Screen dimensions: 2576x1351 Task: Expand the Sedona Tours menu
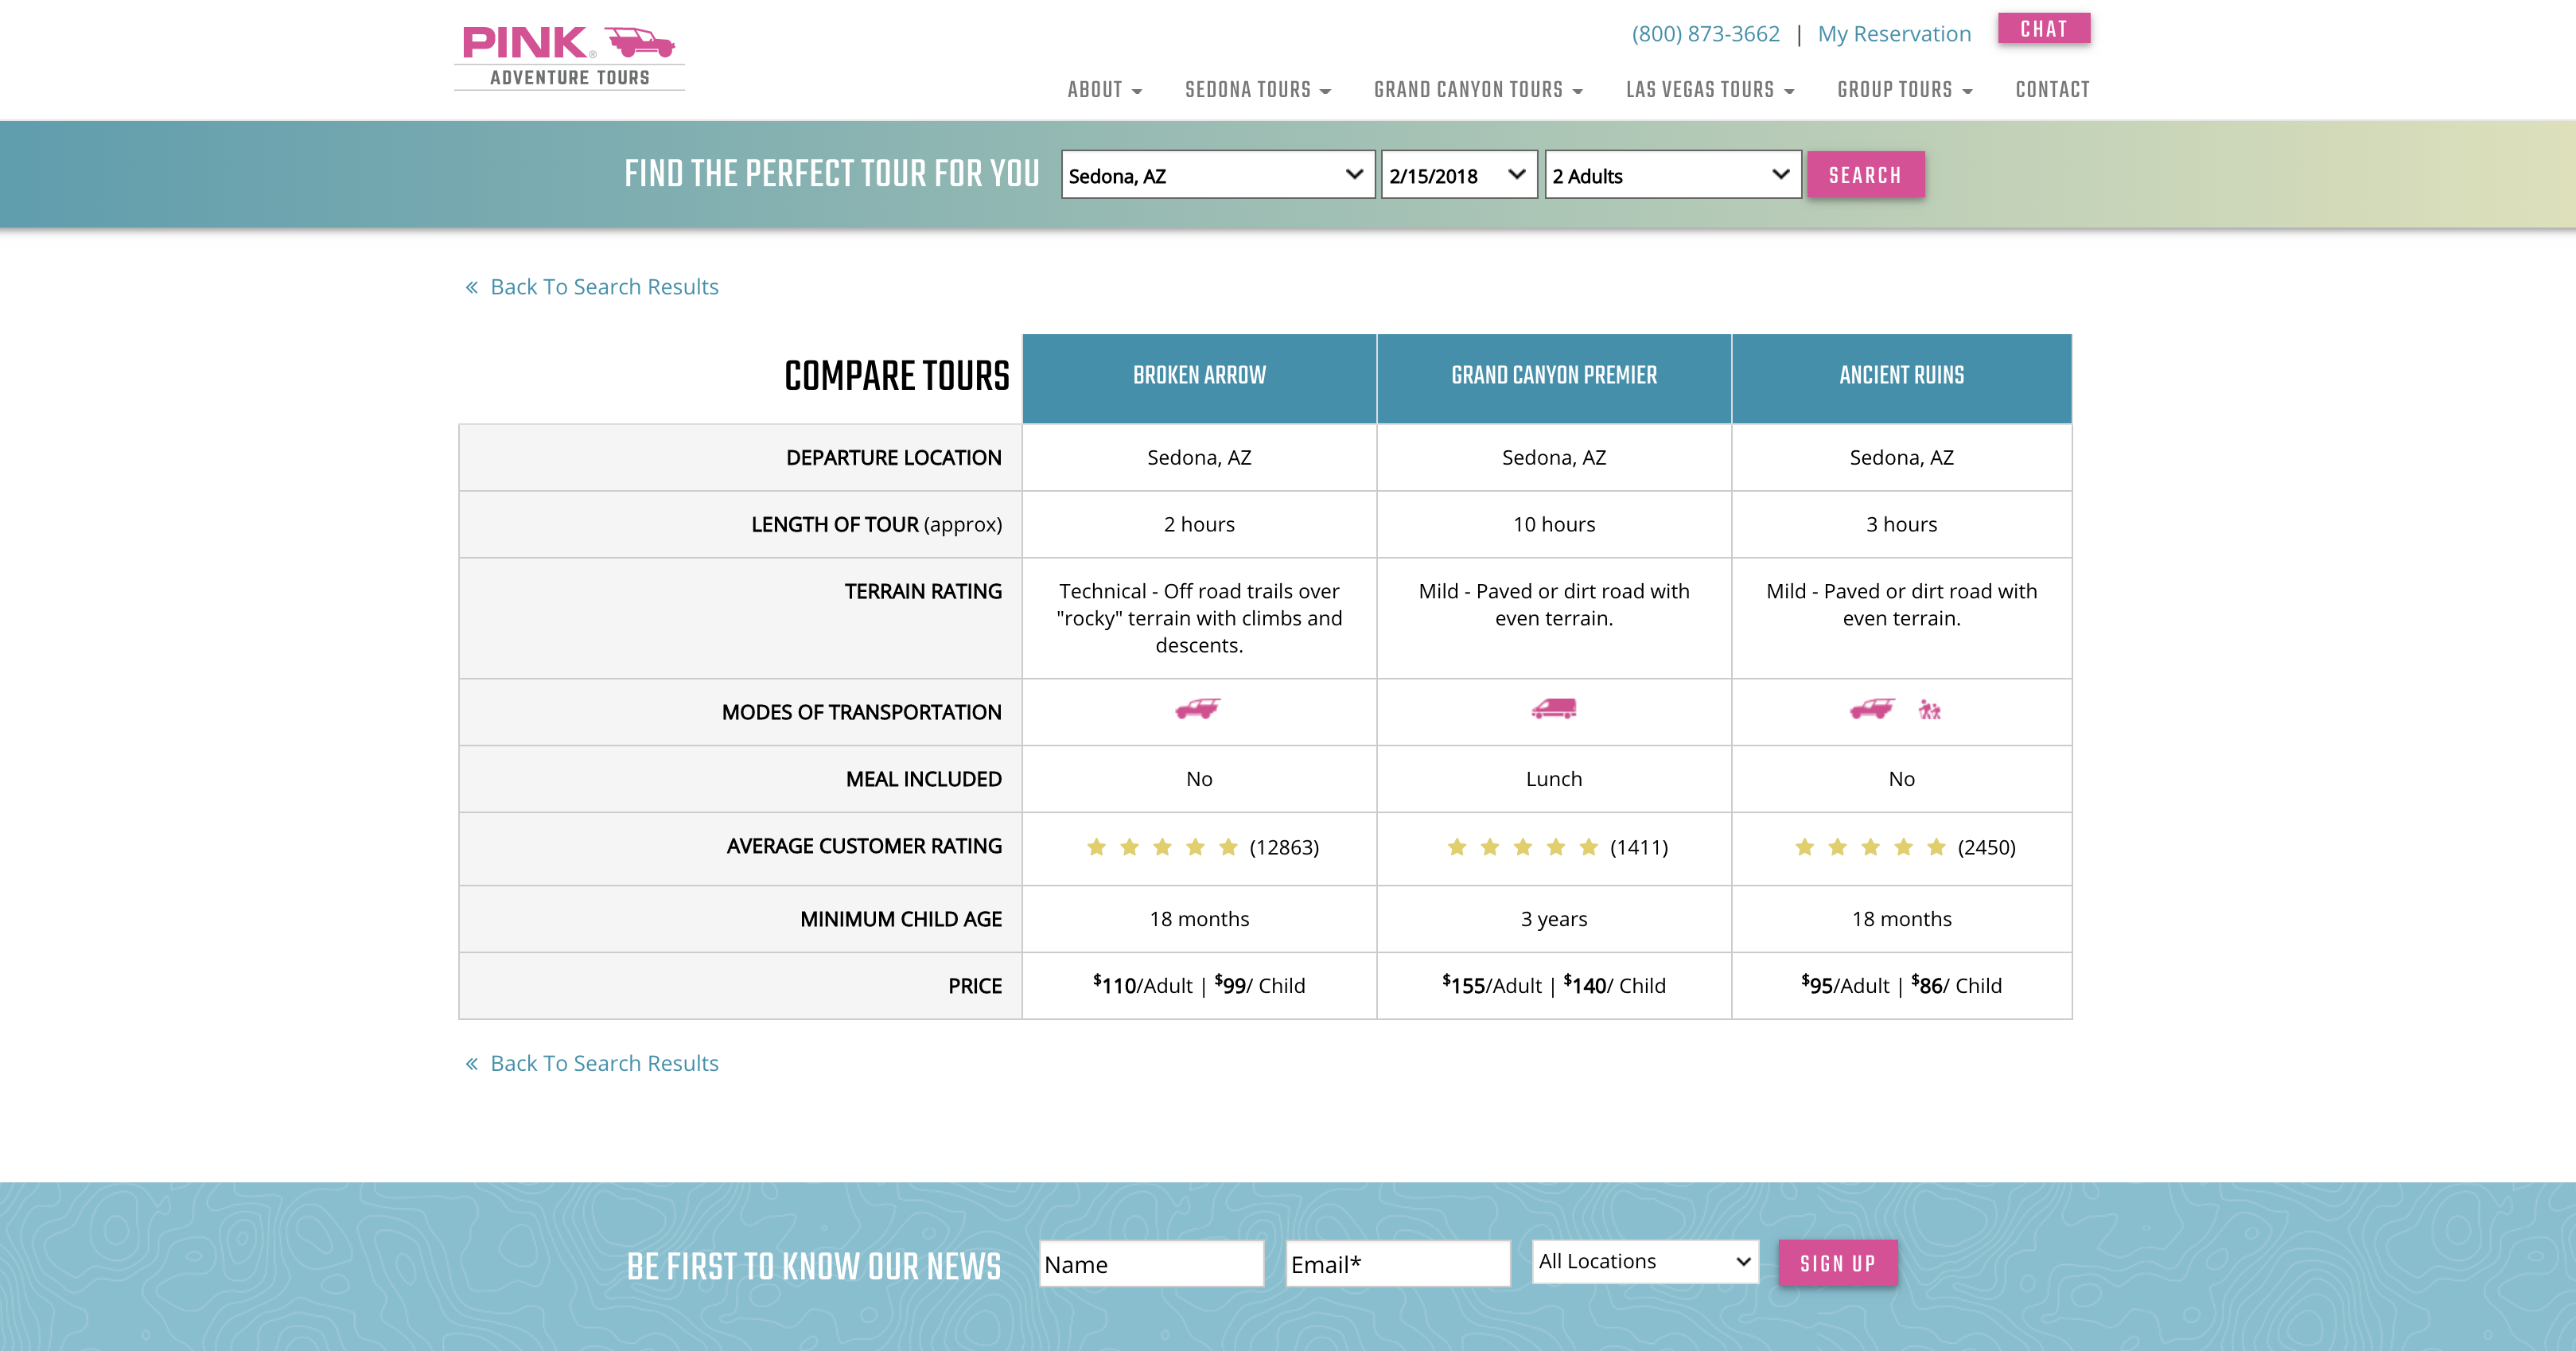coord(1257,90)
